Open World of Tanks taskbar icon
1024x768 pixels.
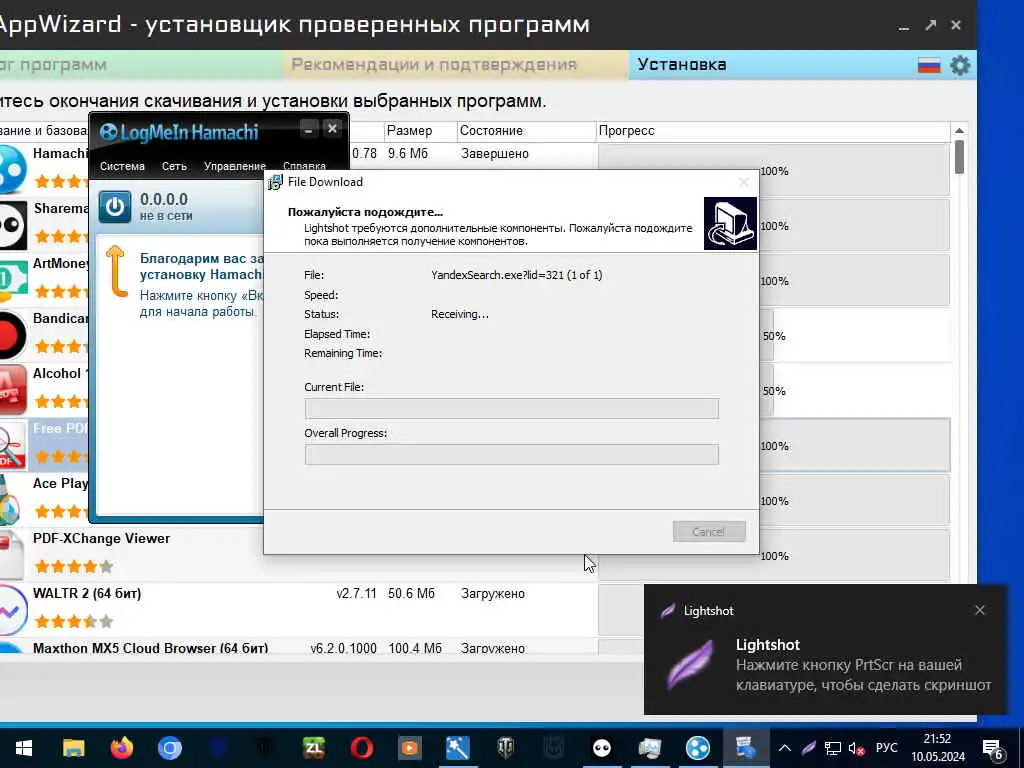[x=506, y=748]
